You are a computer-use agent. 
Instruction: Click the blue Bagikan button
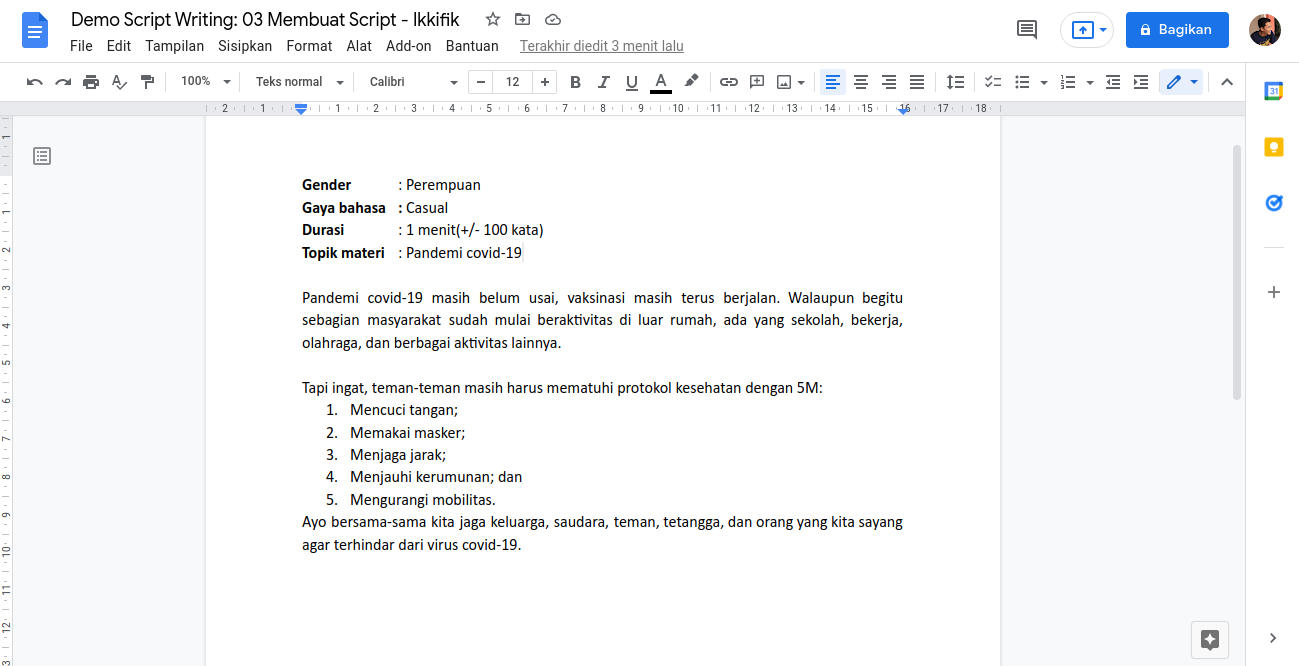point(1176,30)
